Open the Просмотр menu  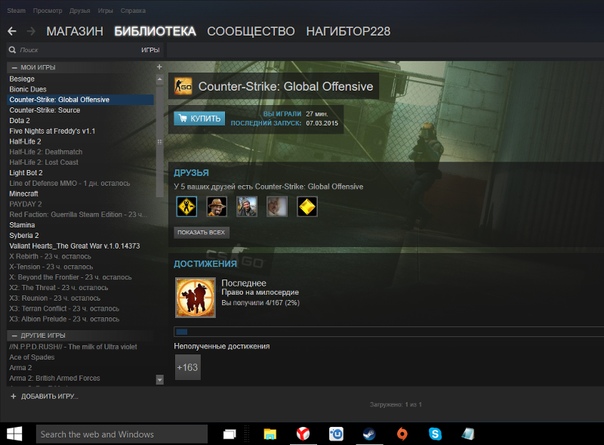47,10
